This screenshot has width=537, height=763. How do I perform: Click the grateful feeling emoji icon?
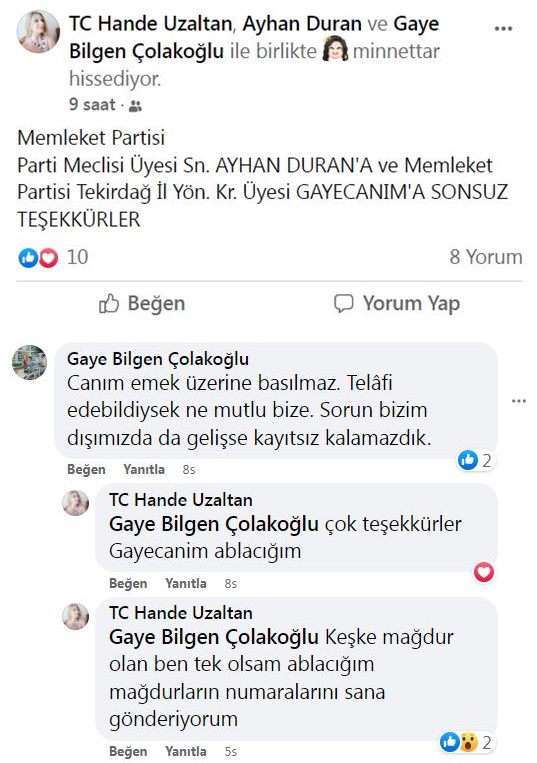pyautogui.click(x=335, y=50)
